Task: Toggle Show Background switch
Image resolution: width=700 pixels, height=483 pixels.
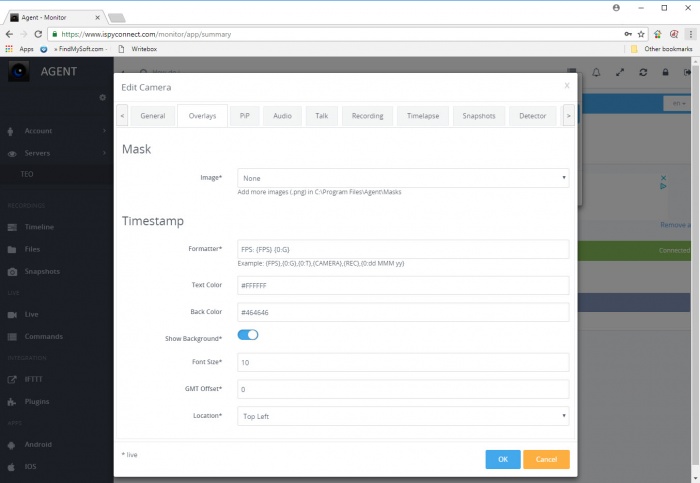Action: 248,335
